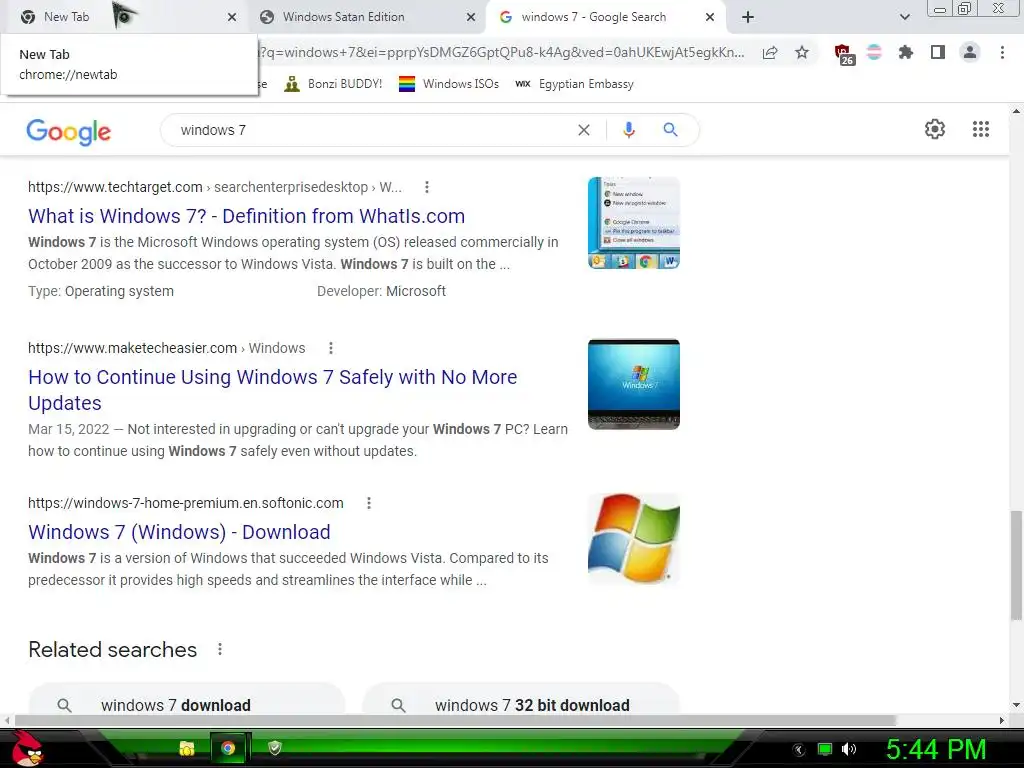
Task: Toggle the Chrome side panel
Action: (x=938, y=52)
